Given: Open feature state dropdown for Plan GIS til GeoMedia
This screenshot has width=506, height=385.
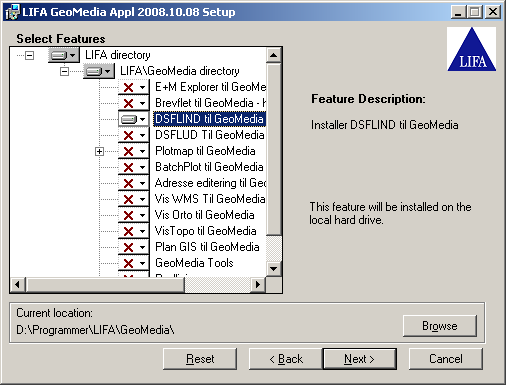Looking at the screenshot, I should 134,247.
